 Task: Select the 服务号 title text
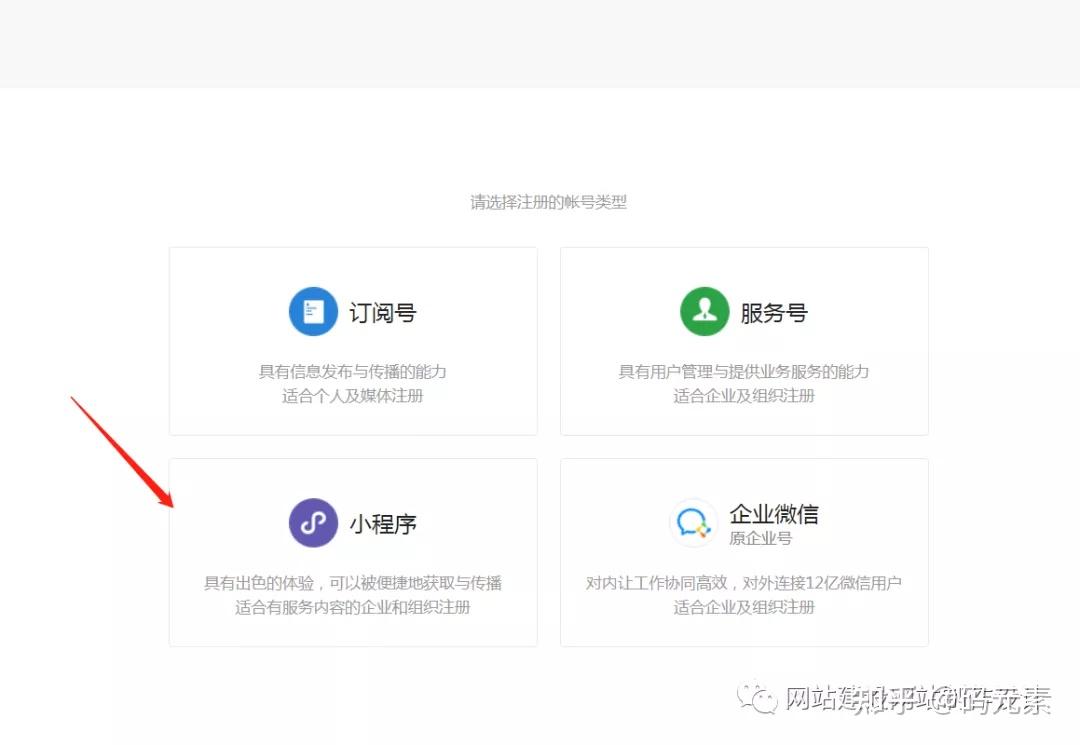click(774, 313)
